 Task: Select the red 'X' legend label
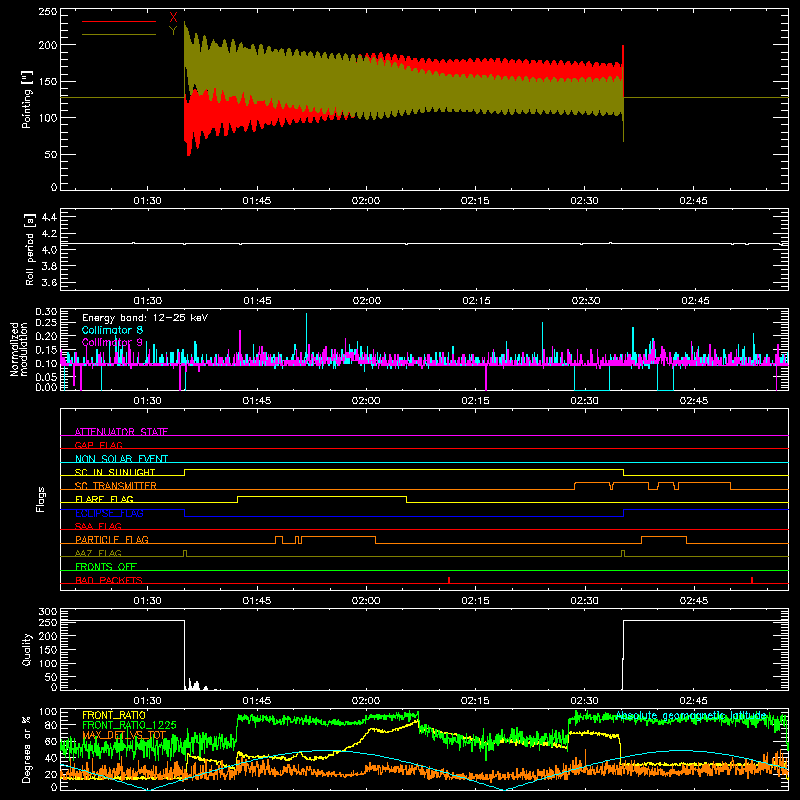coord(173,18)
